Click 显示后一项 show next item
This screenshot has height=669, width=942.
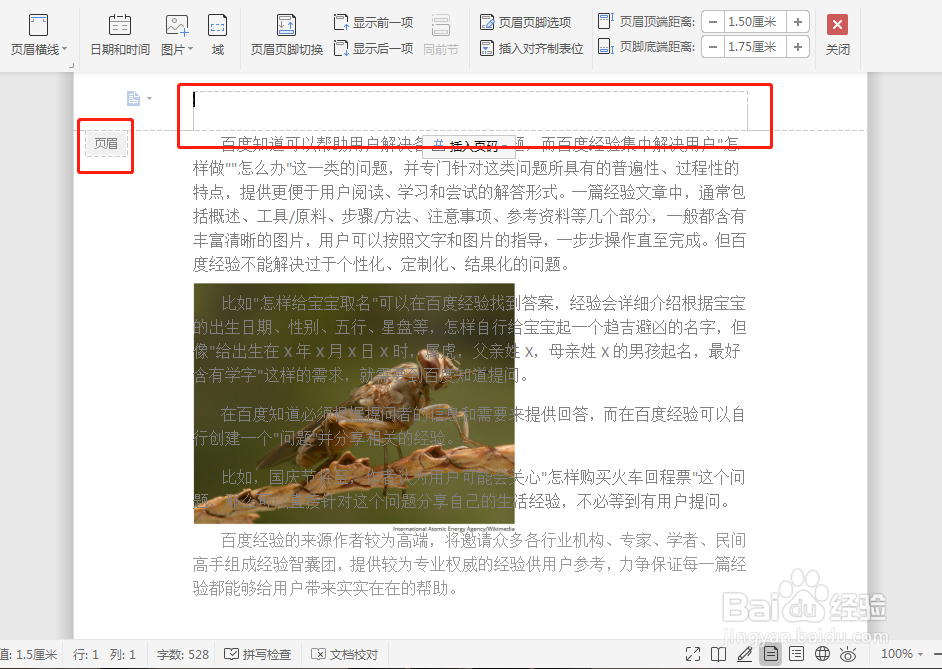(x=373, y=48)
